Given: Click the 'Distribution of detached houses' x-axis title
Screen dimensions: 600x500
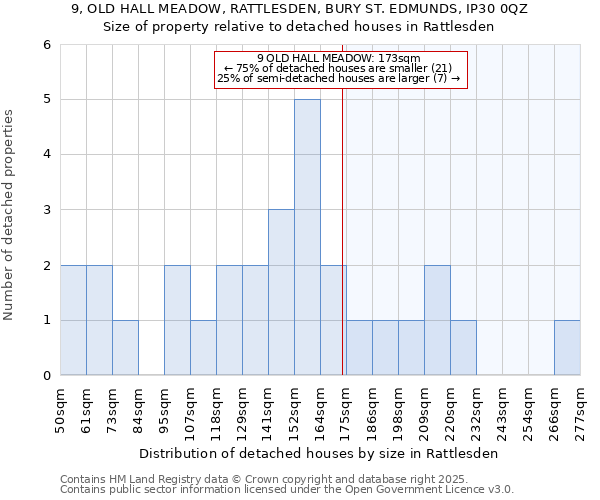Looking at the screenshot, I should [x=319, y=453].
